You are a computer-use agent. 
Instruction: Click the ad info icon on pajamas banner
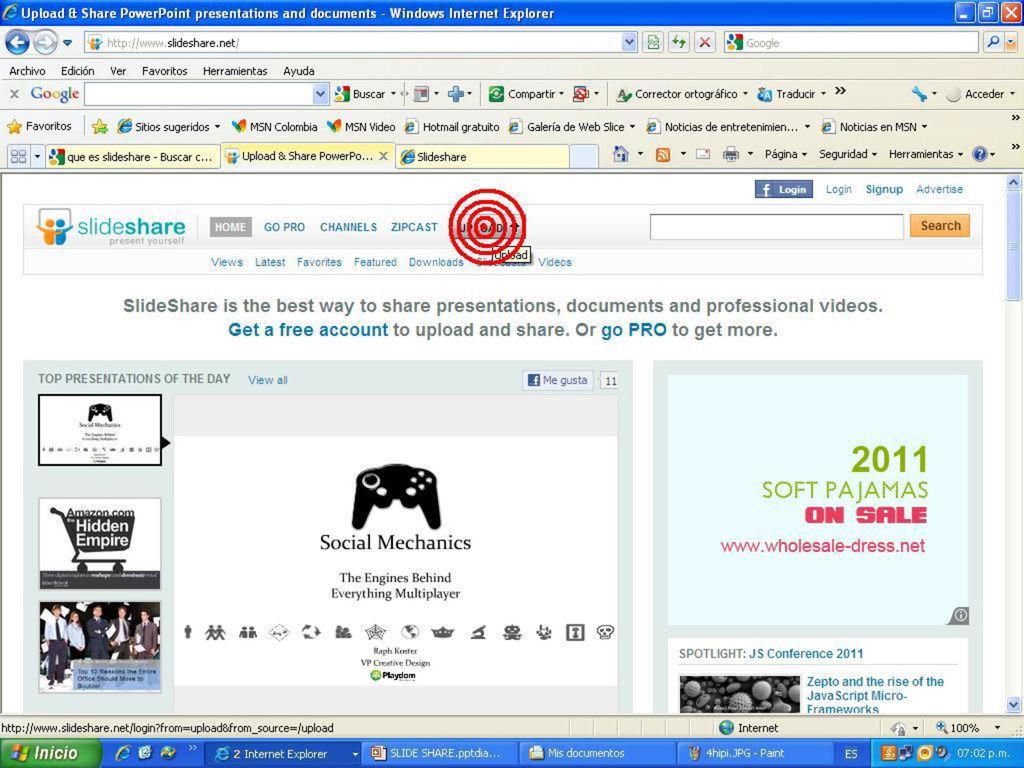coord(960,615)
